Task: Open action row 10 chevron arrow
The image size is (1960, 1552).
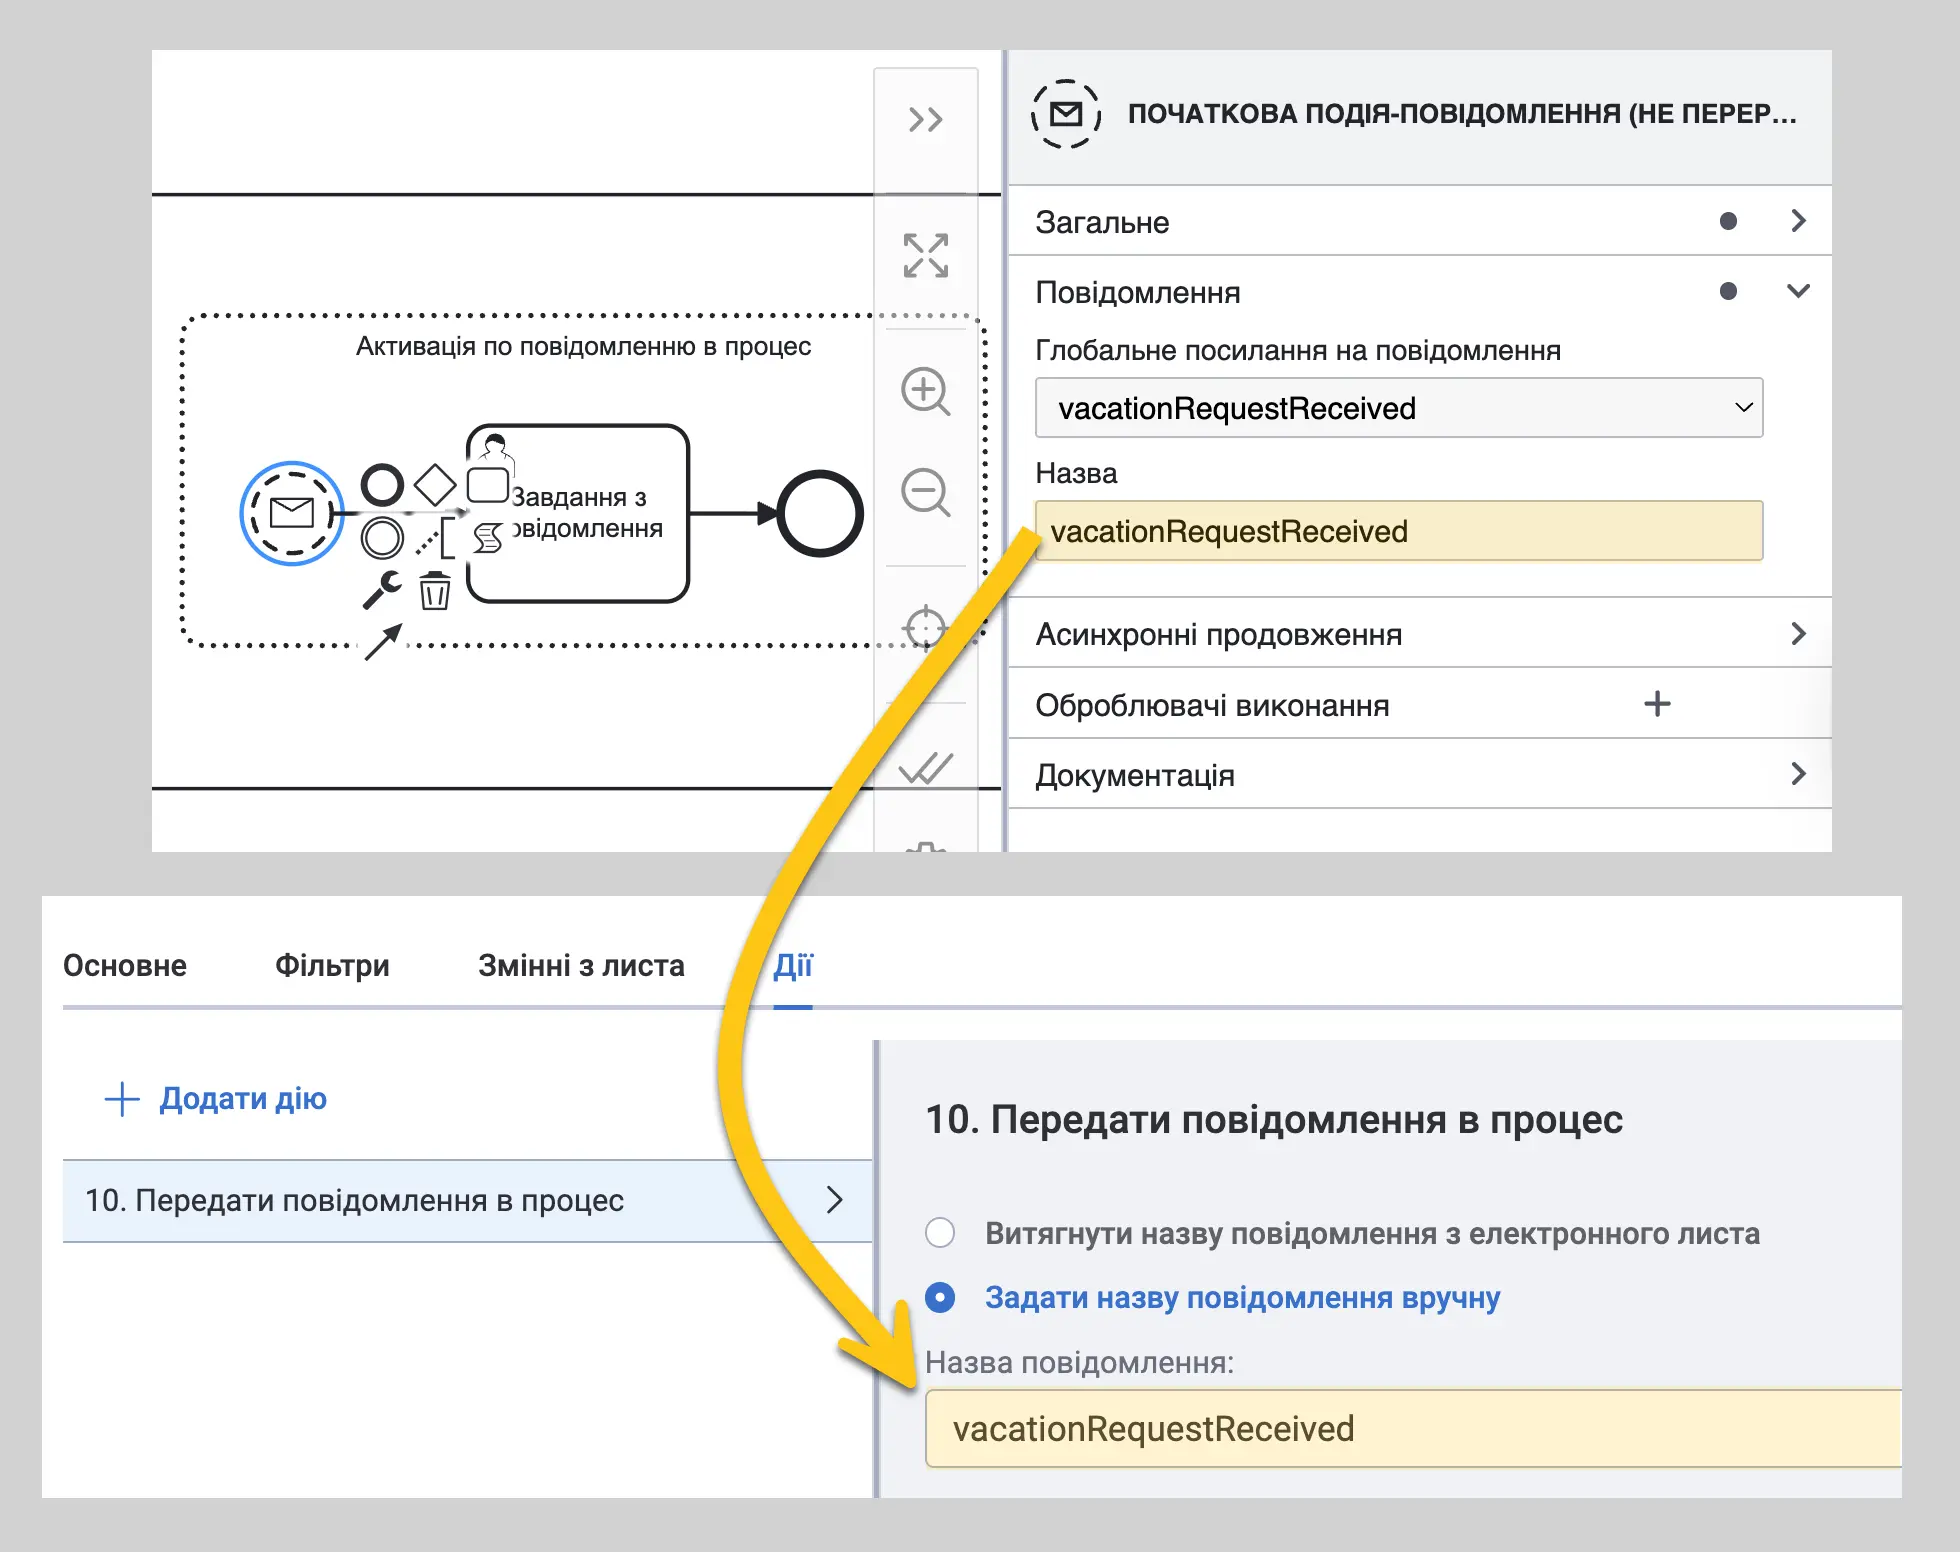Action: coord(834,1199)
